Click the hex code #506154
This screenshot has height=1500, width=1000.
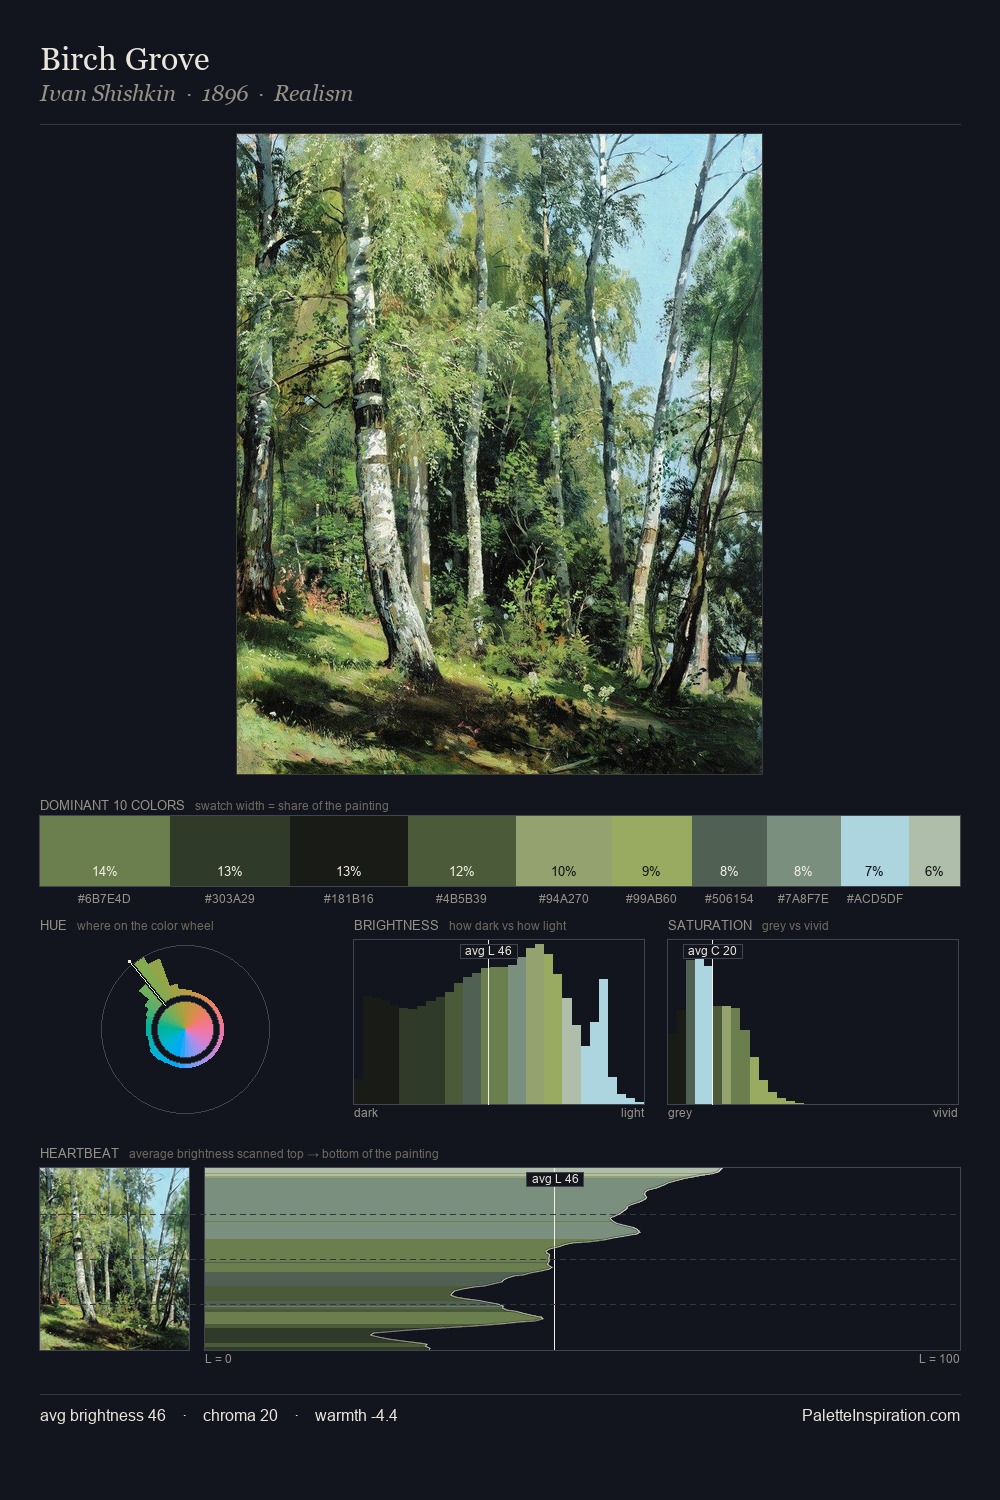(729, 898)
